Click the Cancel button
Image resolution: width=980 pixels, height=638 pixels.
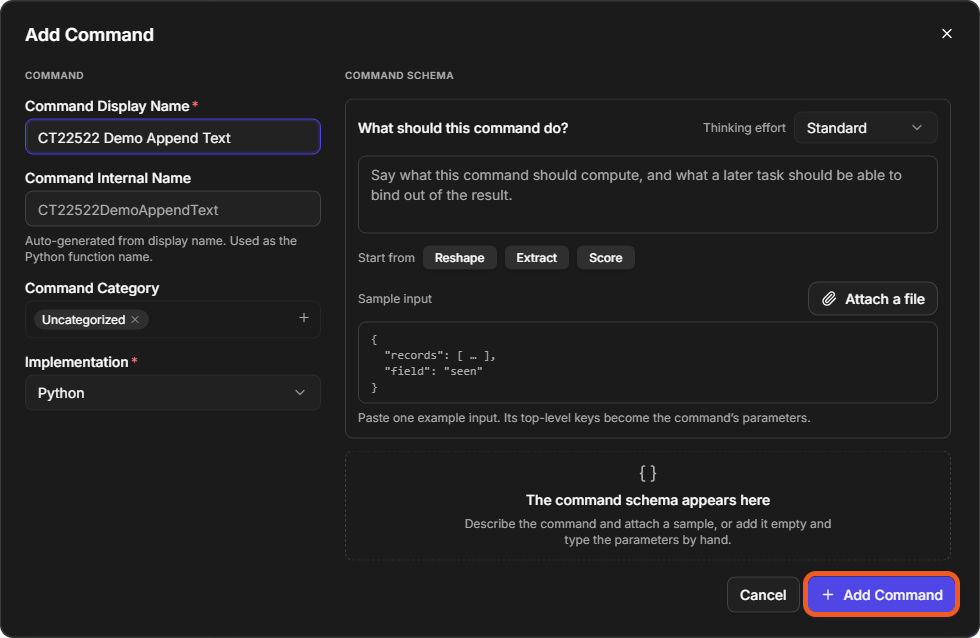coord(762,594)
